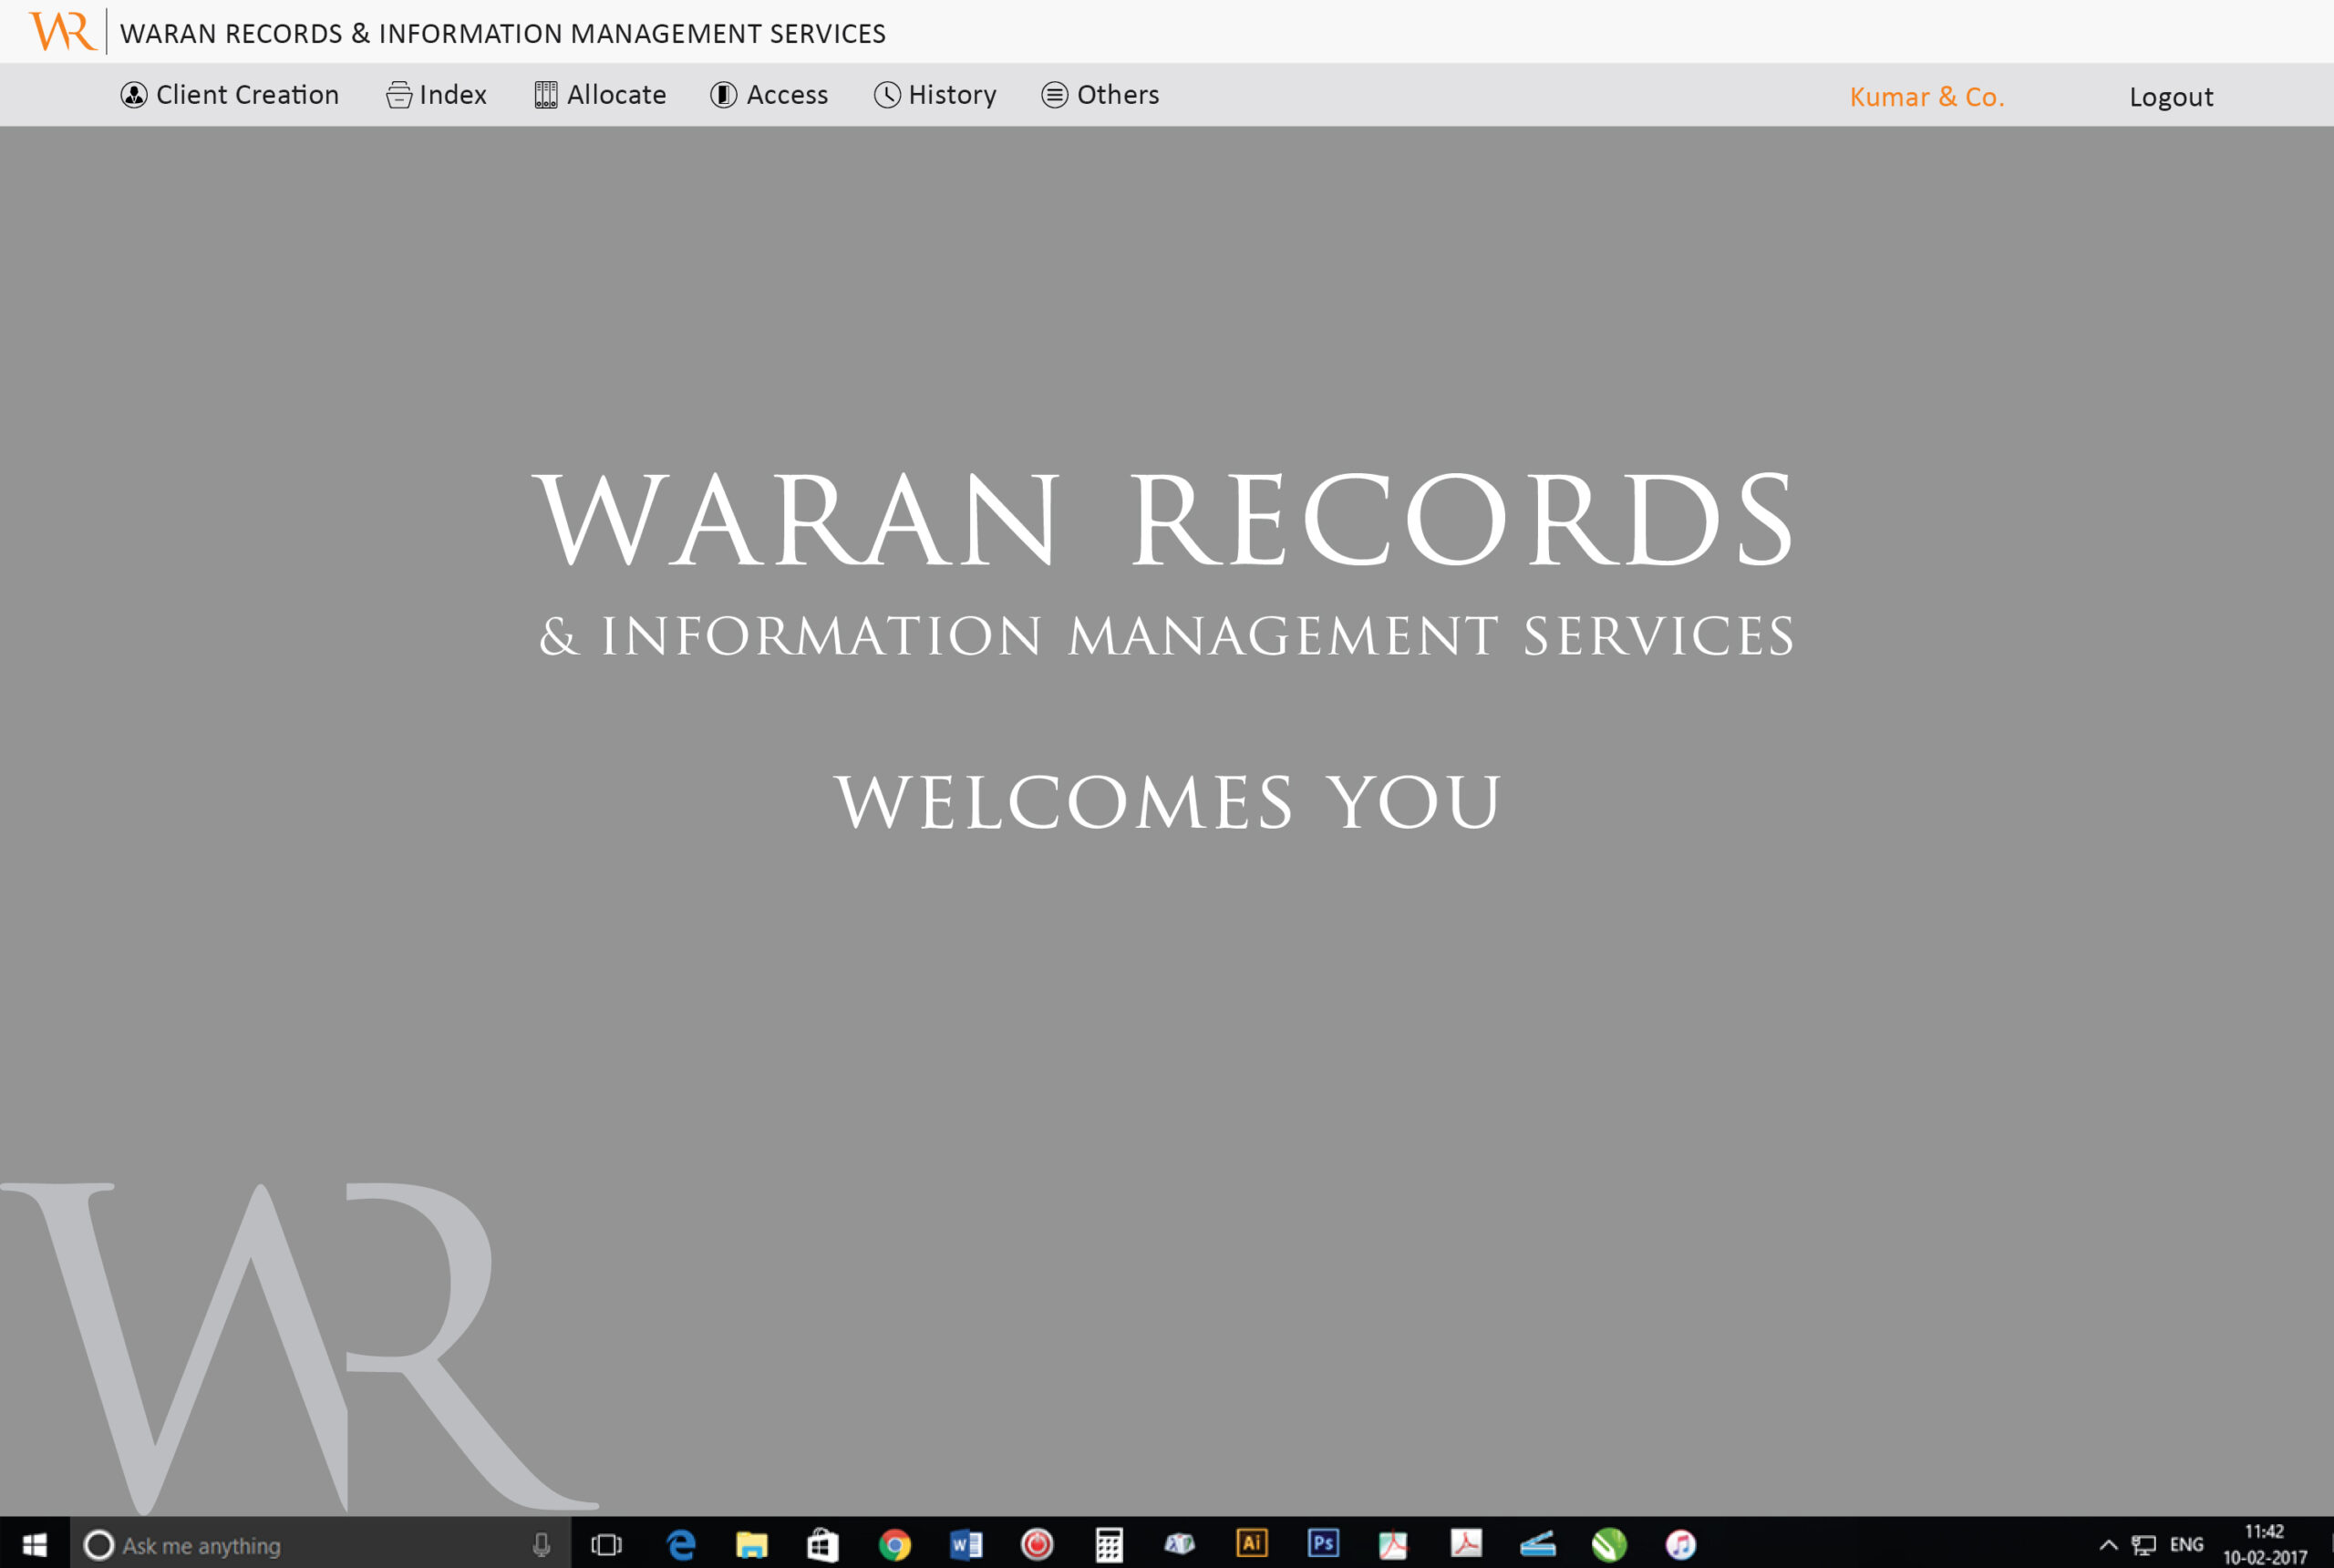Click the orange WR logo in header
2334x1568 pixels.
tap(62, 31)
